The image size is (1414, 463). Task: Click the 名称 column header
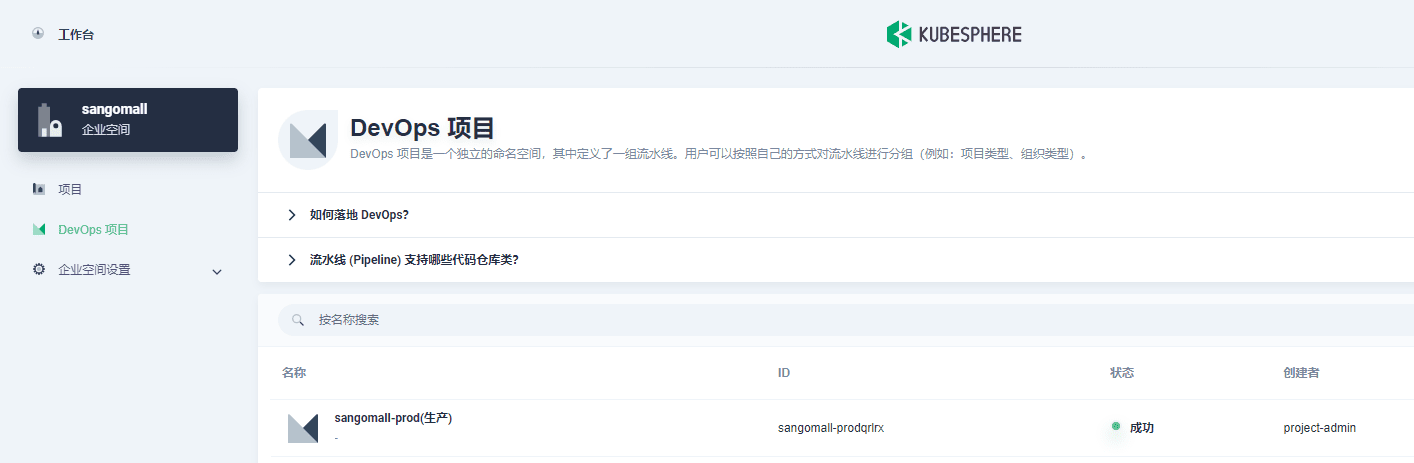294,373
